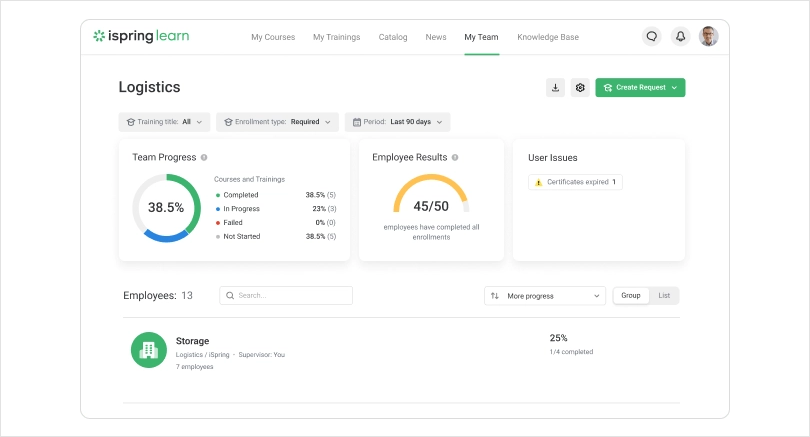Click the Logistics page heading
The height and width of the screenshot is (437, 810).
[x=149, y=87]
